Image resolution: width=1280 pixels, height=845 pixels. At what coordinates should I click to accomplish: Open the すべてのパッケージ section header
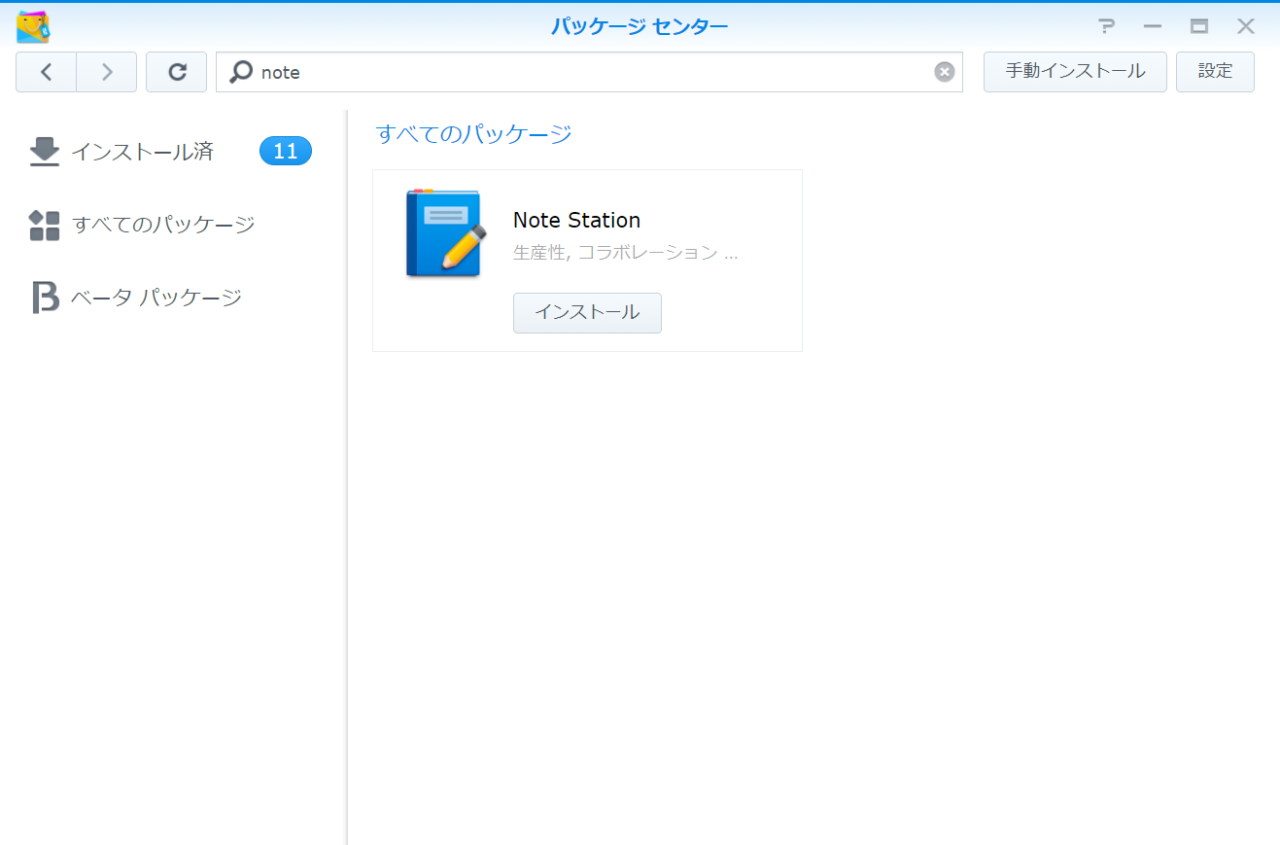click(x=473, y=133)
